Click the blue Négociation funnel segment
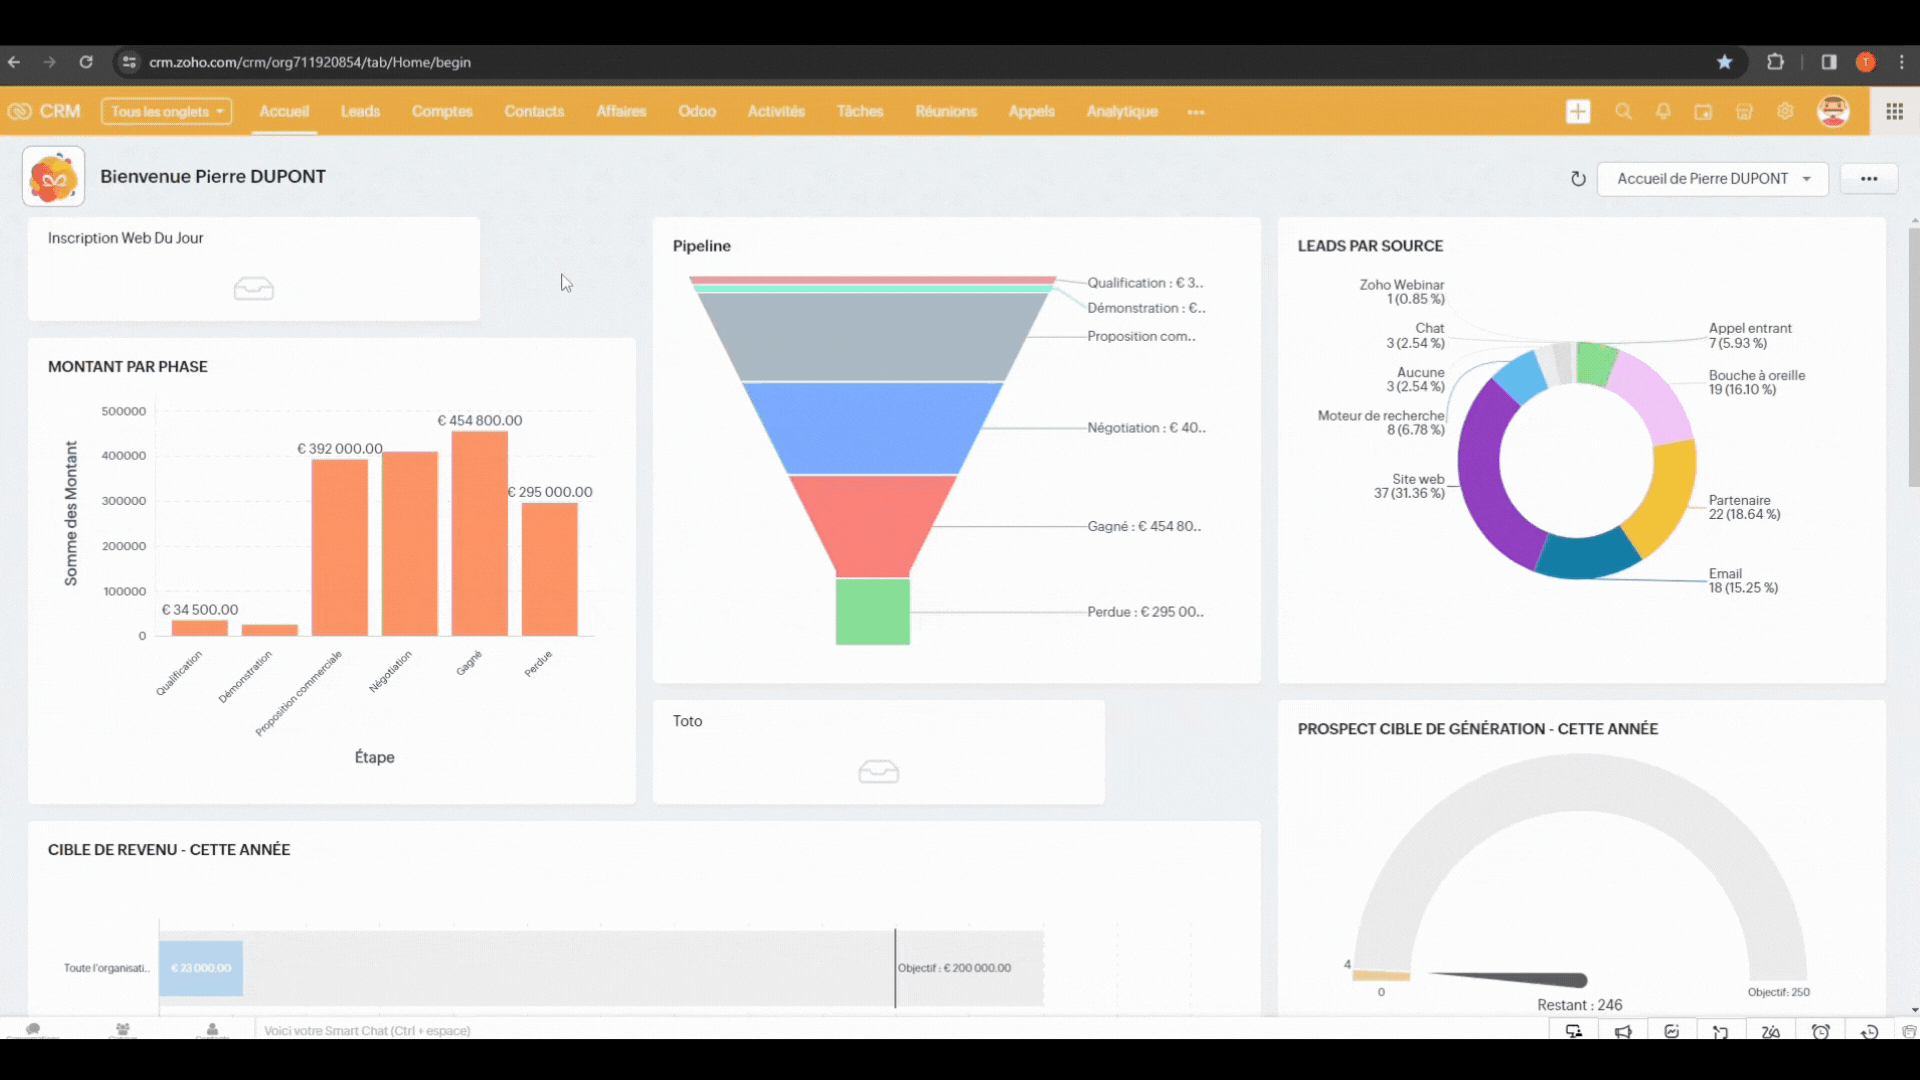The width and height of the screenshot is (1920, 1080). (872, 428)
